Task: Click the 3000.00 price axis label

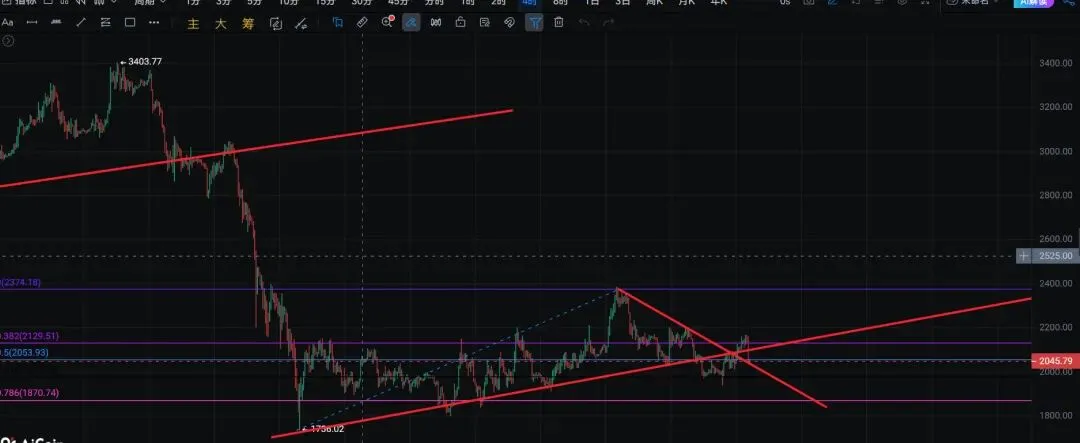Action: pyautogui.click(x=1055, y=152)
